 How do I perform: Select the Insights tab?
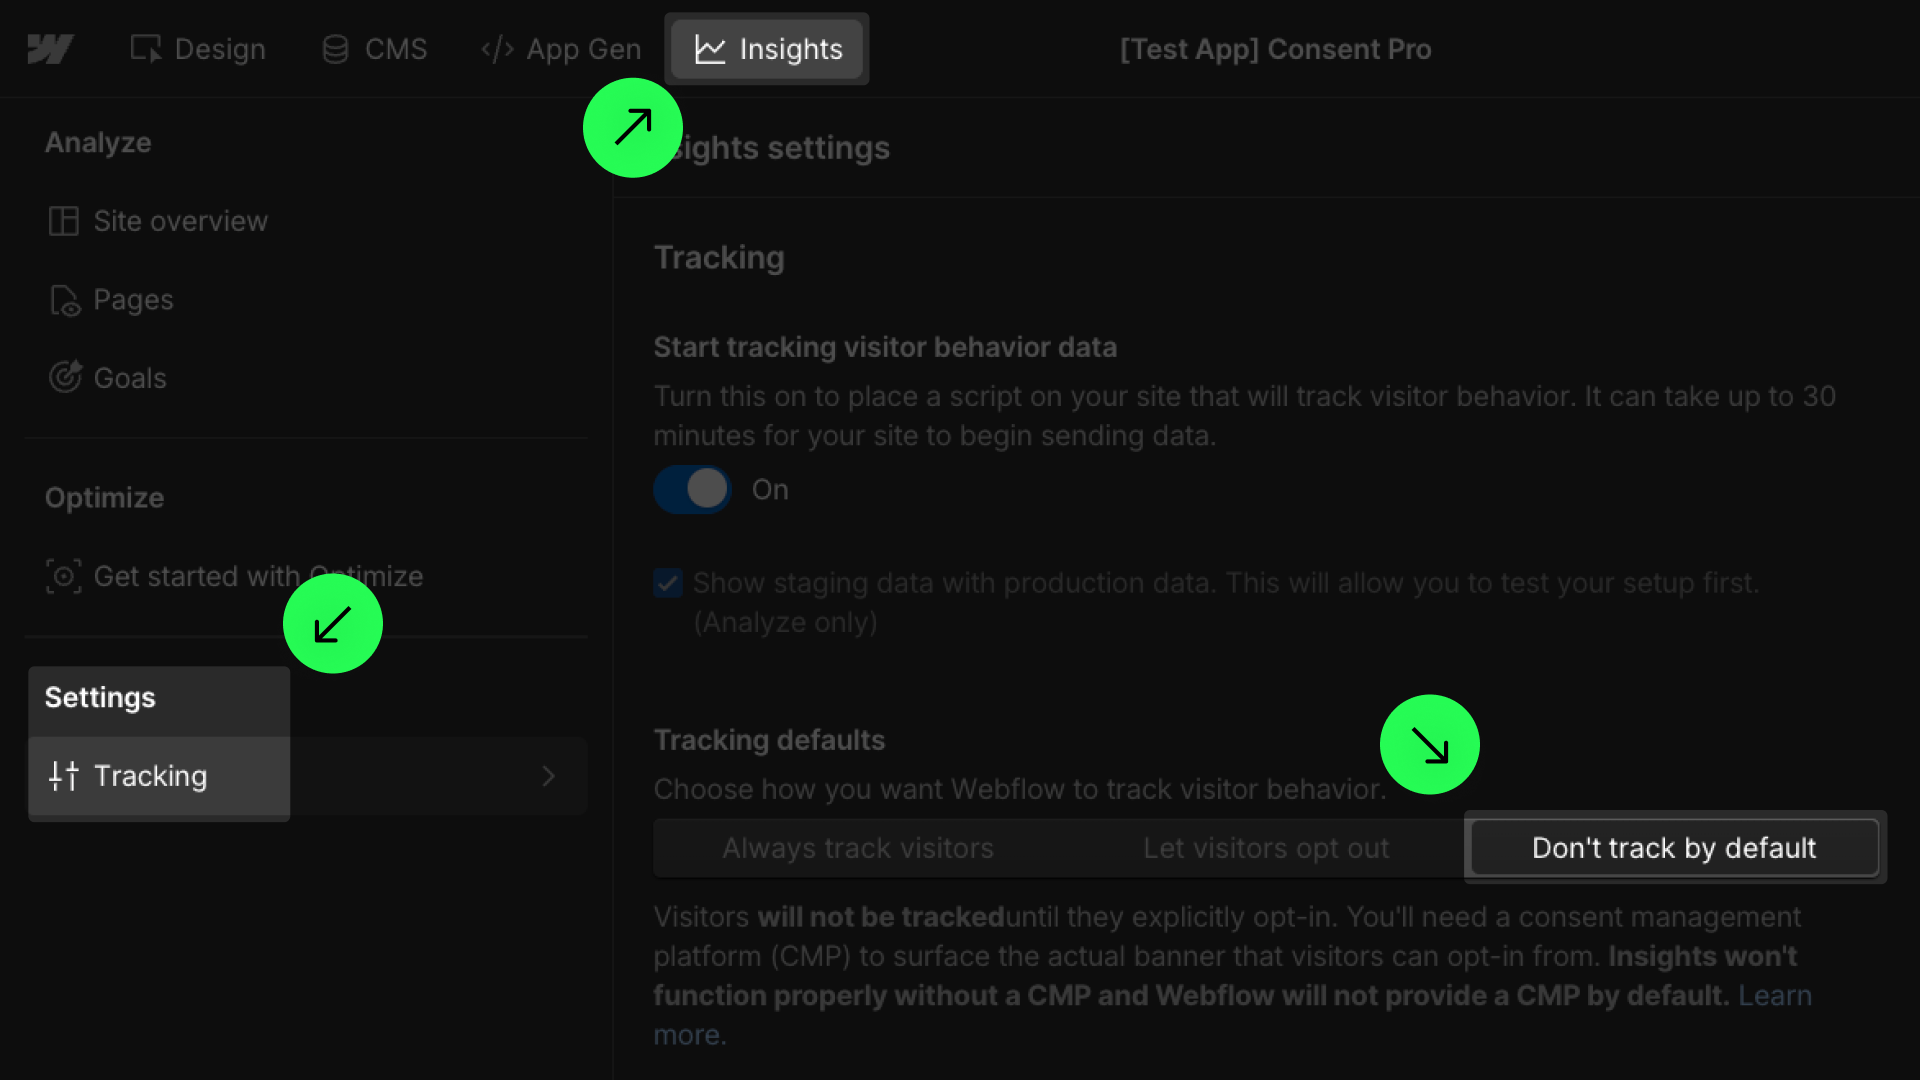(x=768, y=49)
